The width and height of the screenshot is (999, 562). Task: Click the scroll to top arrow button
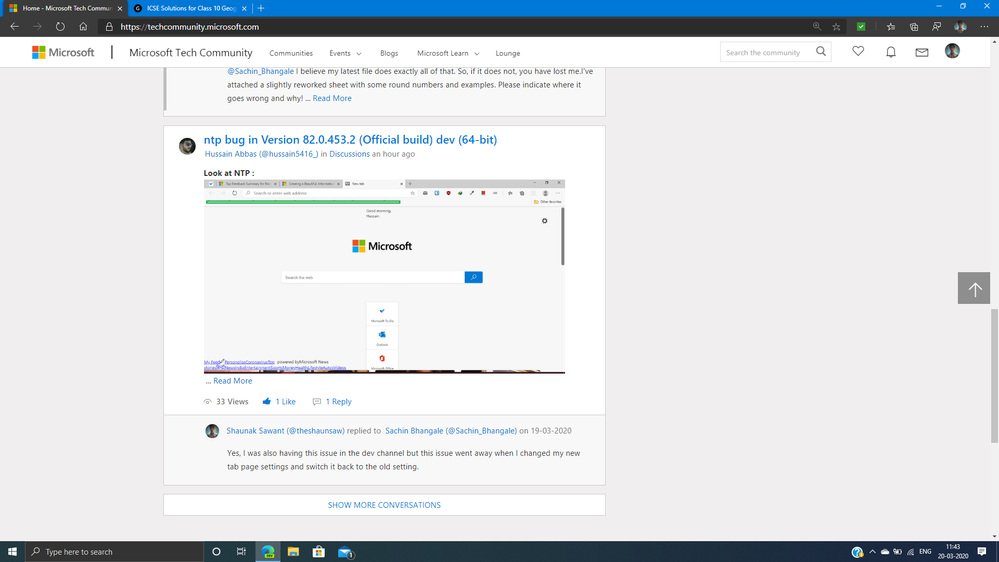[974, 288]
